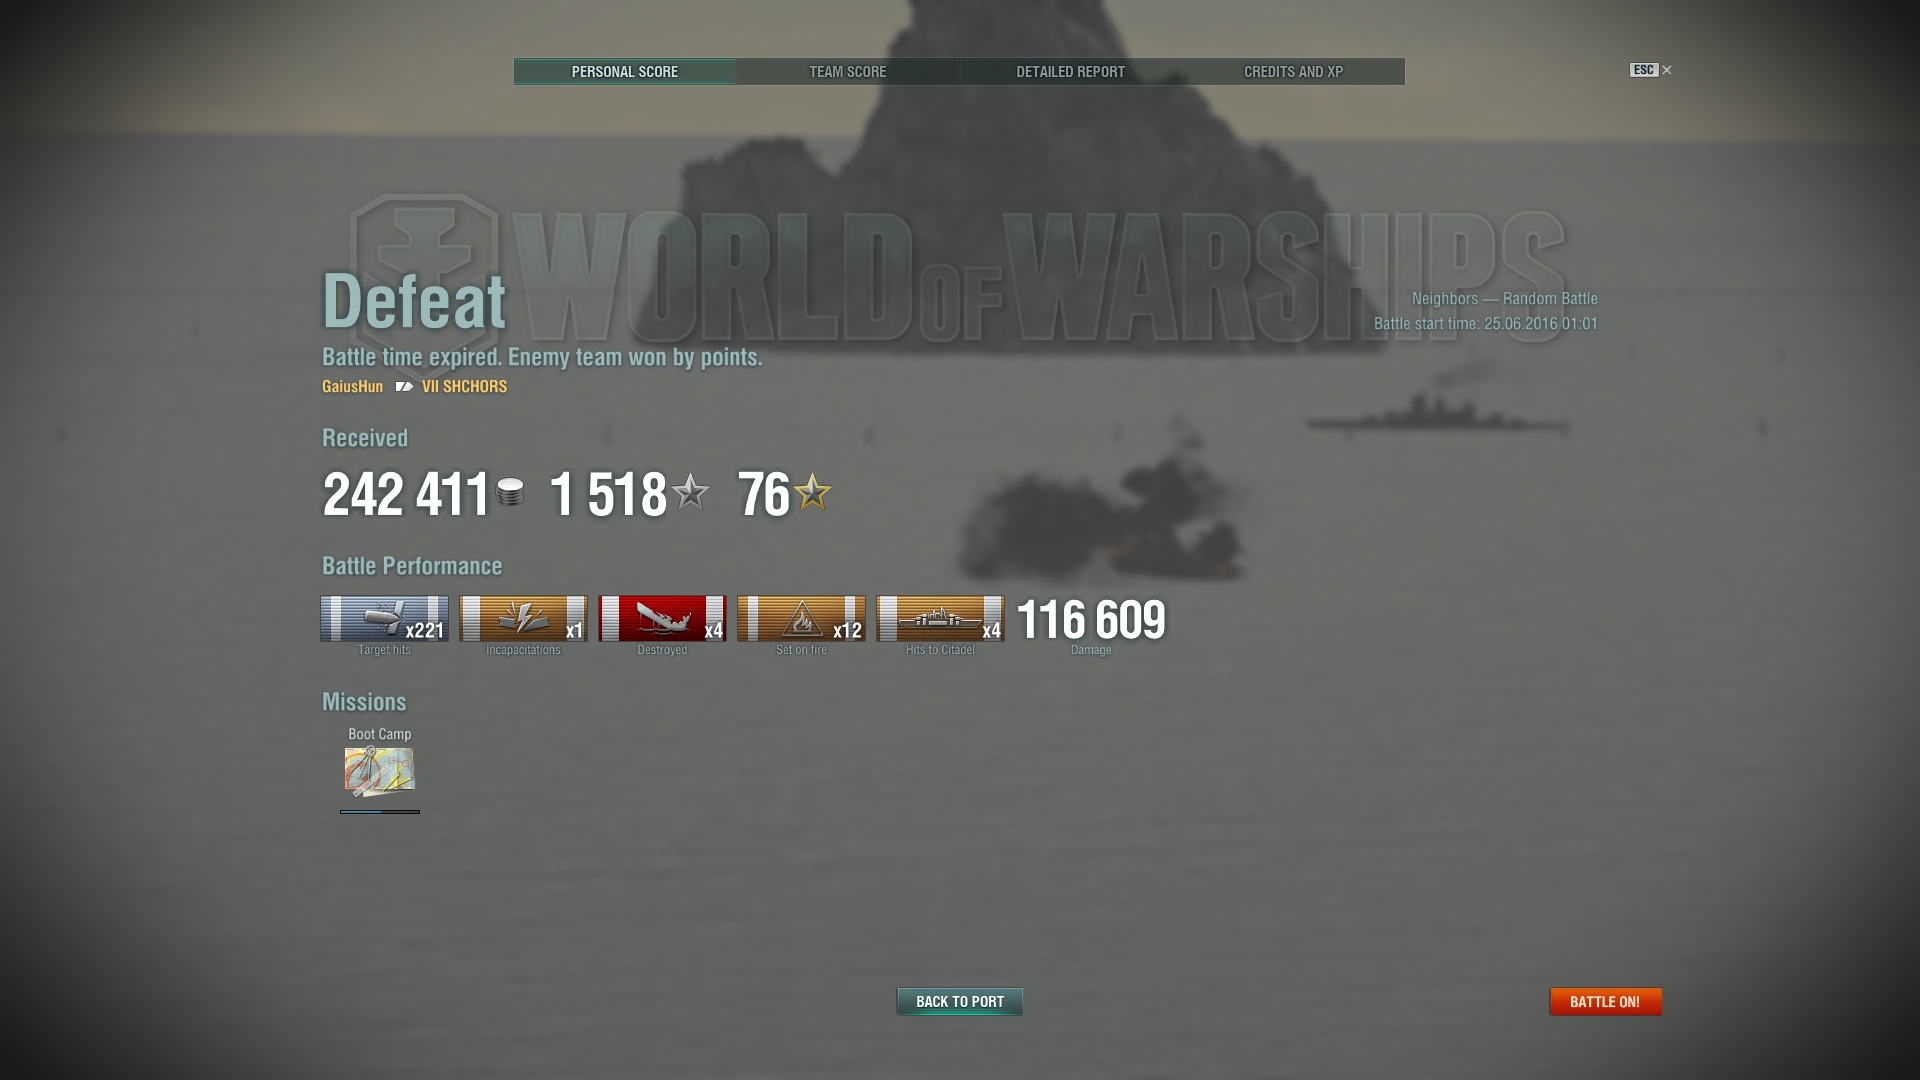Click the silver XP star icon
This screenshot has height=1080, width=1920.
(x=690, y=492)
